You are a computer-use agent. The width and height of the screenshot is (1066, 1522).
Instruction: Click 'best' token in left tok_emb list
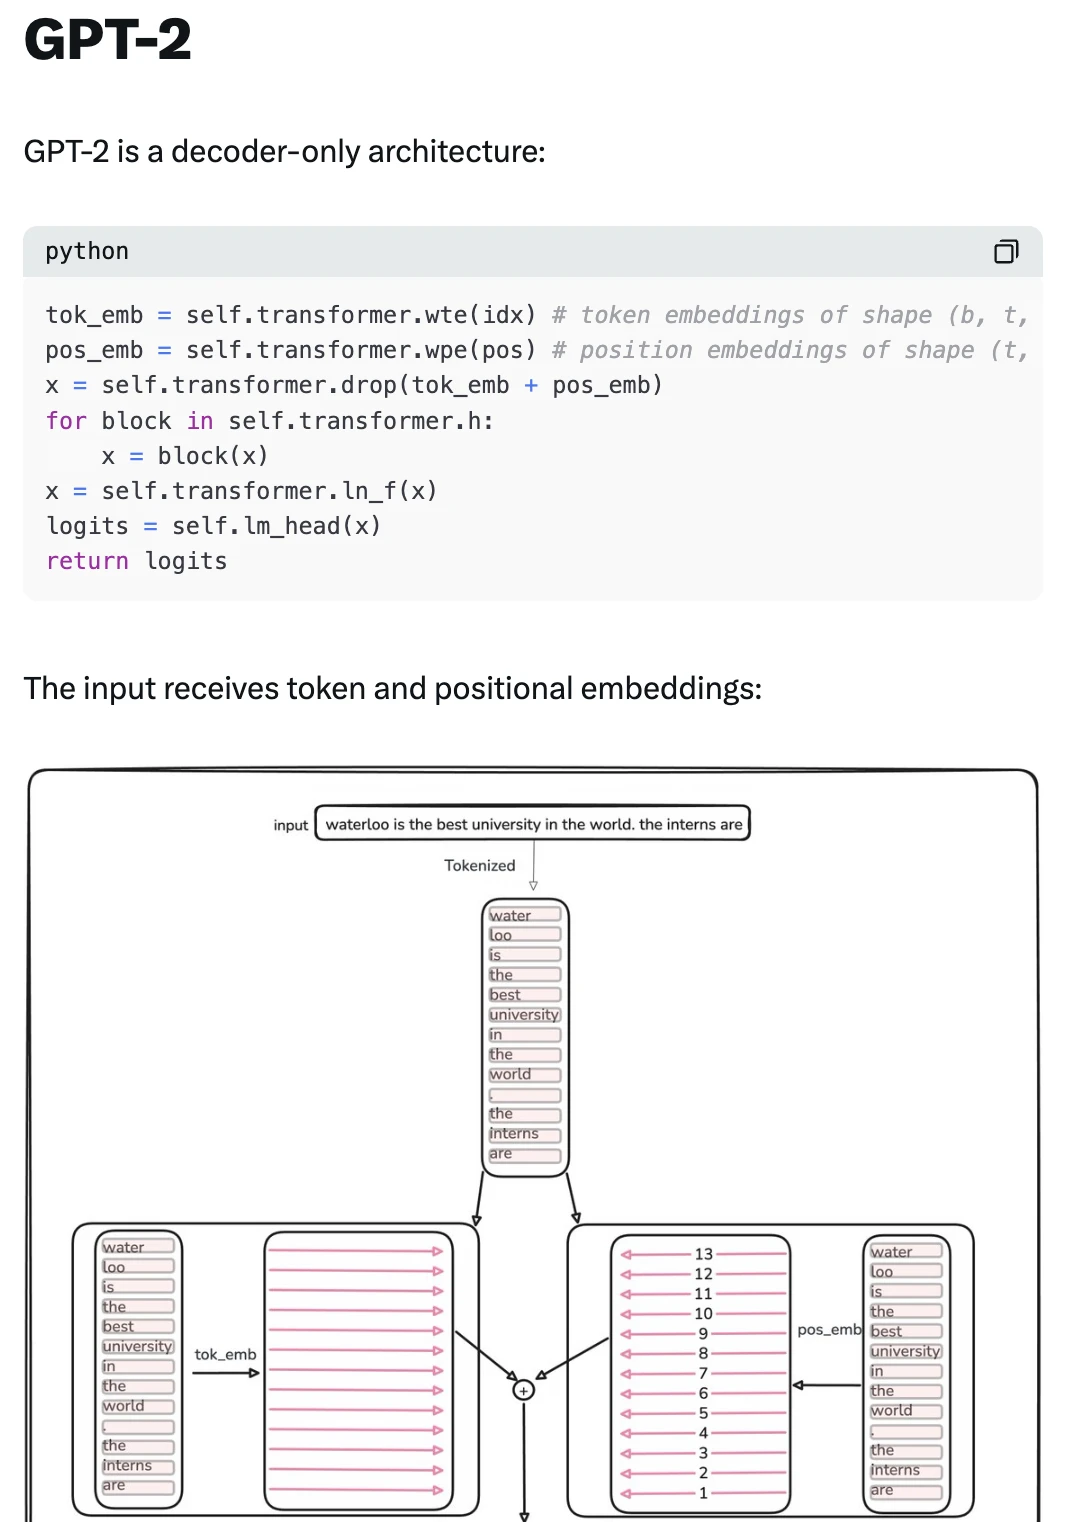(138, 1327)
